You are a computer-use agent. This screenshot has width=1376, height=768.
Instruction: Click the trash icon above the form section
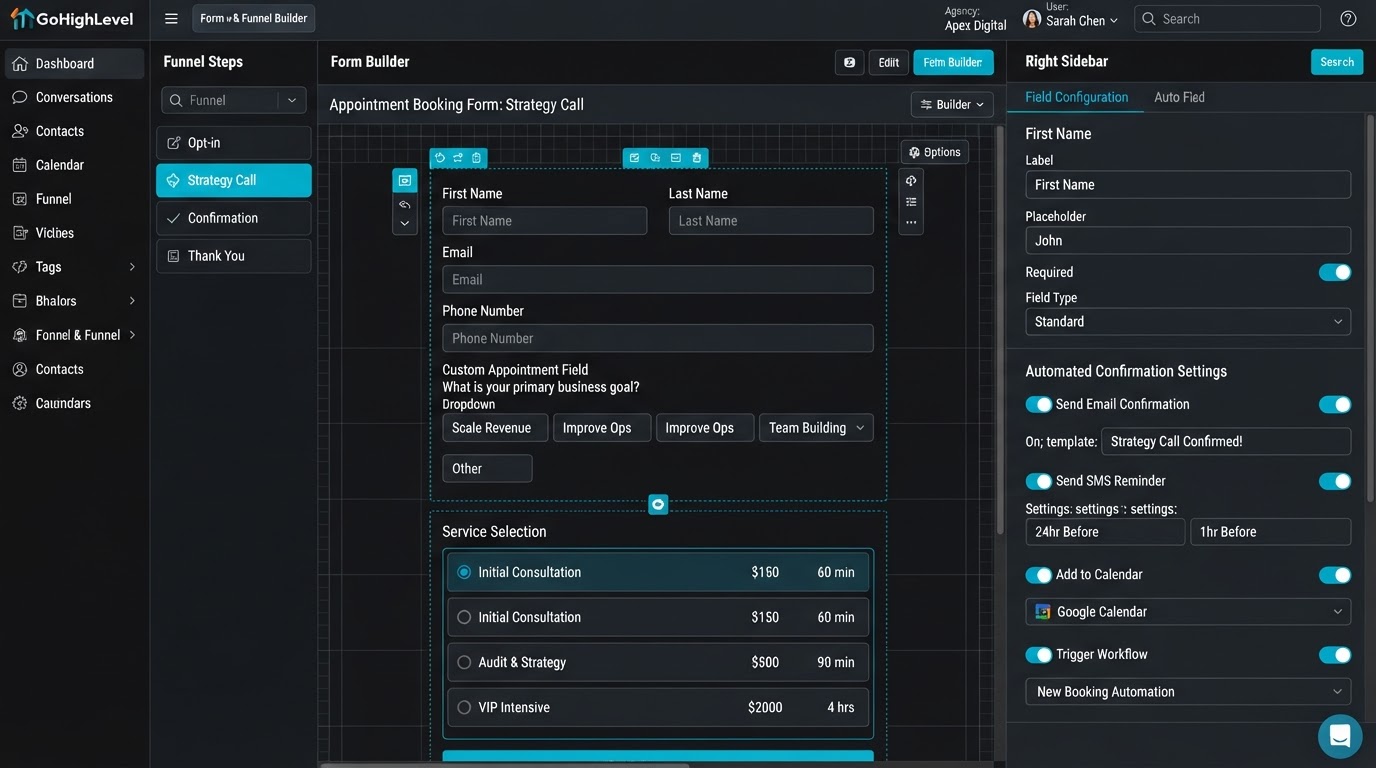tap(697, 158)
